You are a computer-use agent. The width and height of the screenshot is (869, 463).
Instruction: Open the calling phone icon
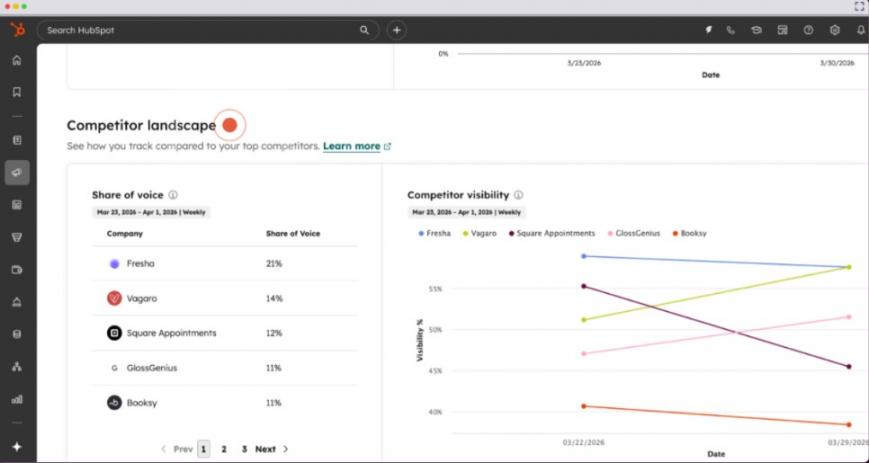[731, 30]
